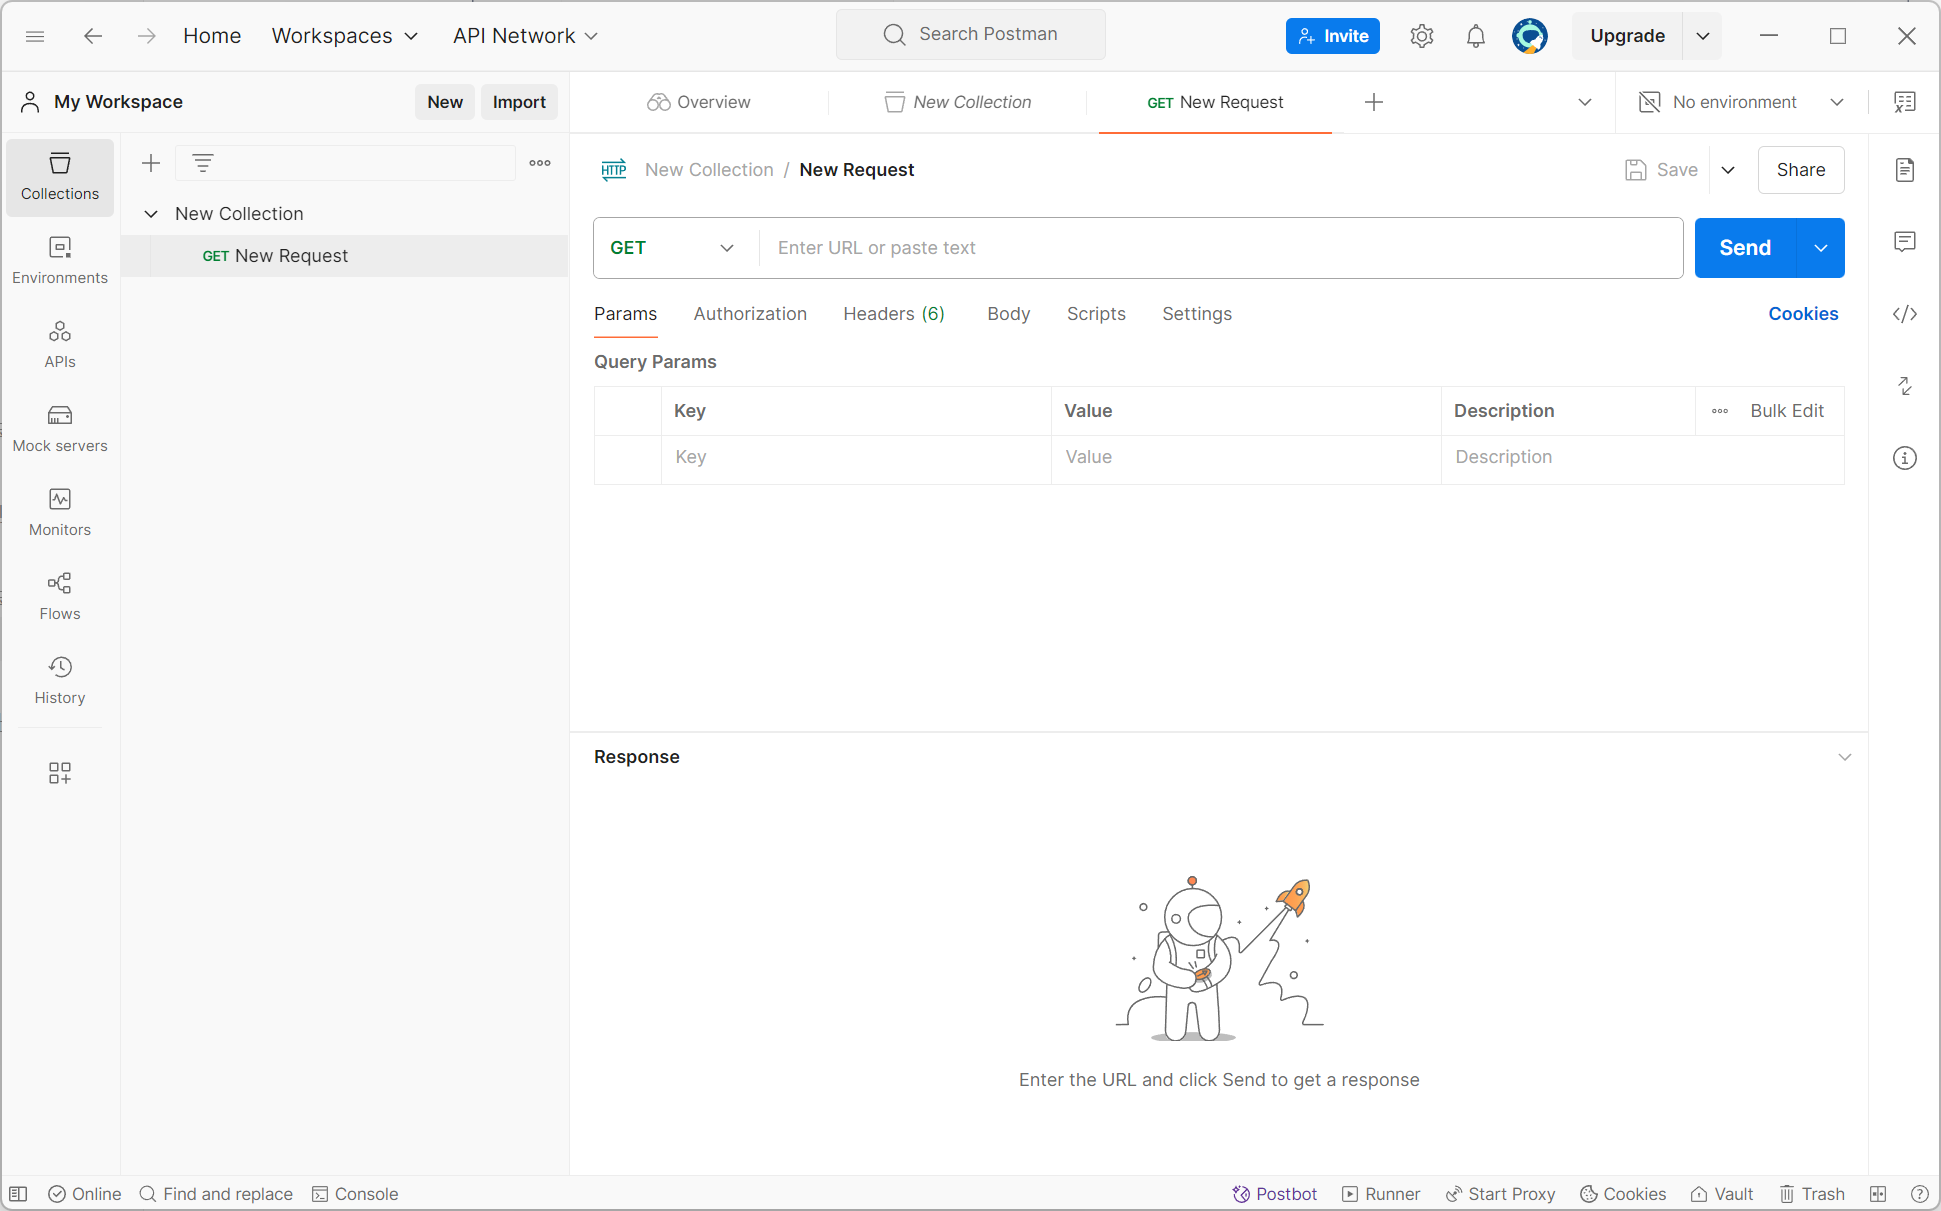Screen dimensions: 1941x1211
Task: Open the open tabs list chevron
Action: 1585,102
